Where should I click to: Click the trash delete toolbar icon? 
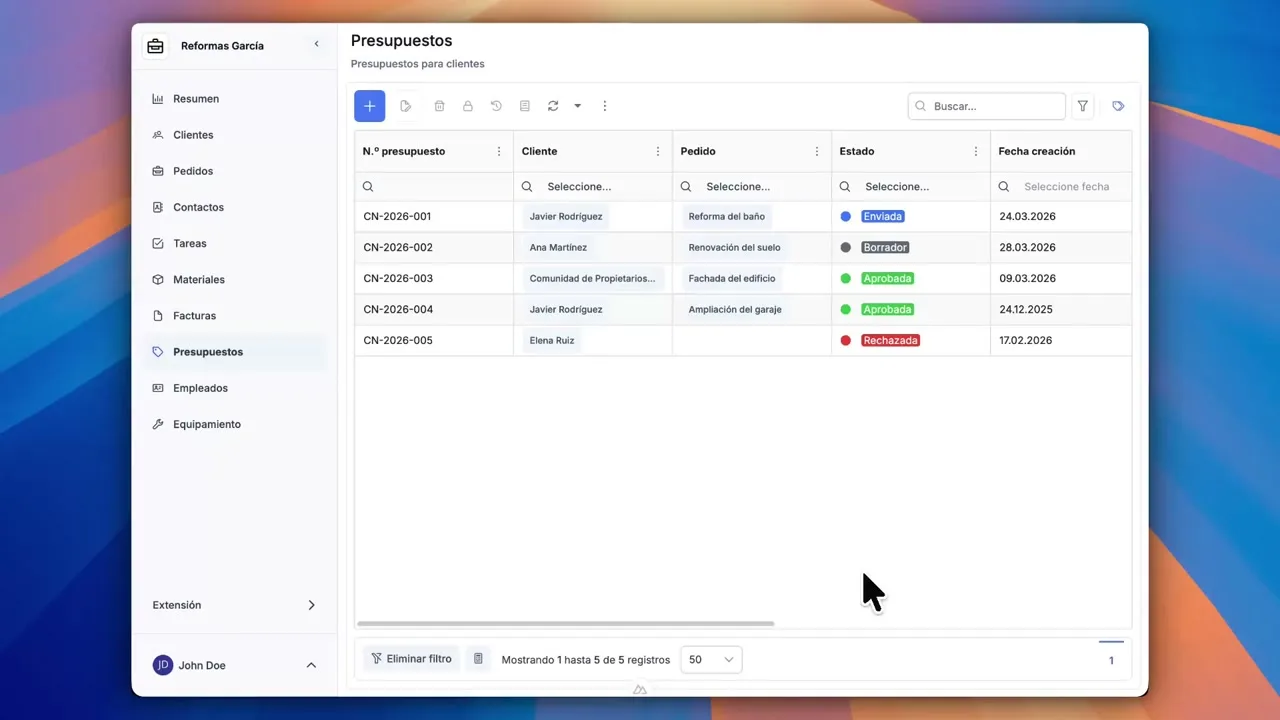click(x=439, y=106)
